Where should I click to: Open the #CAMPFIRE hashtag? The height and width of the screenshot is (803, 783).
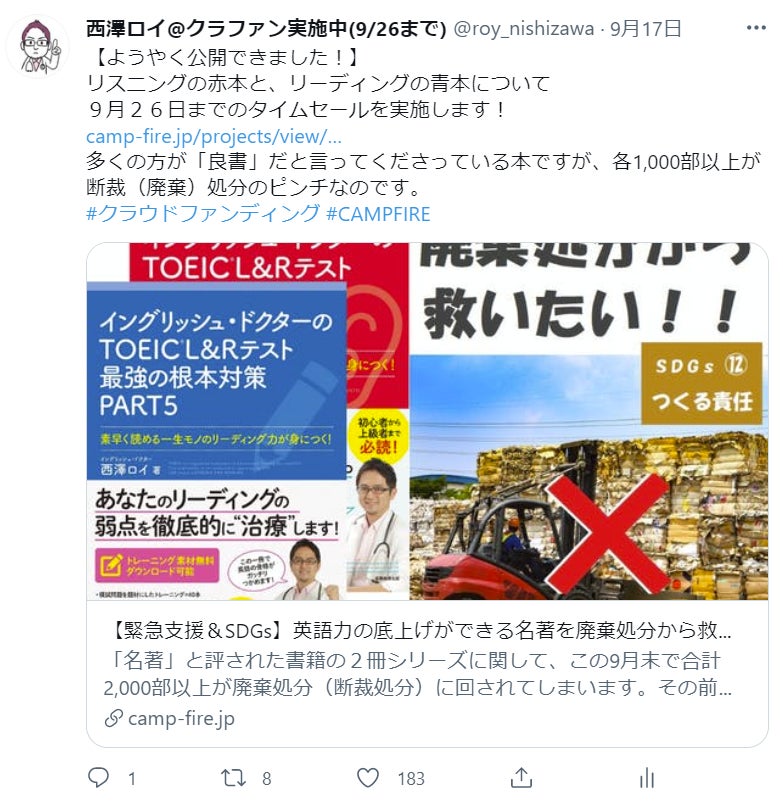click(x=378, y=214)
